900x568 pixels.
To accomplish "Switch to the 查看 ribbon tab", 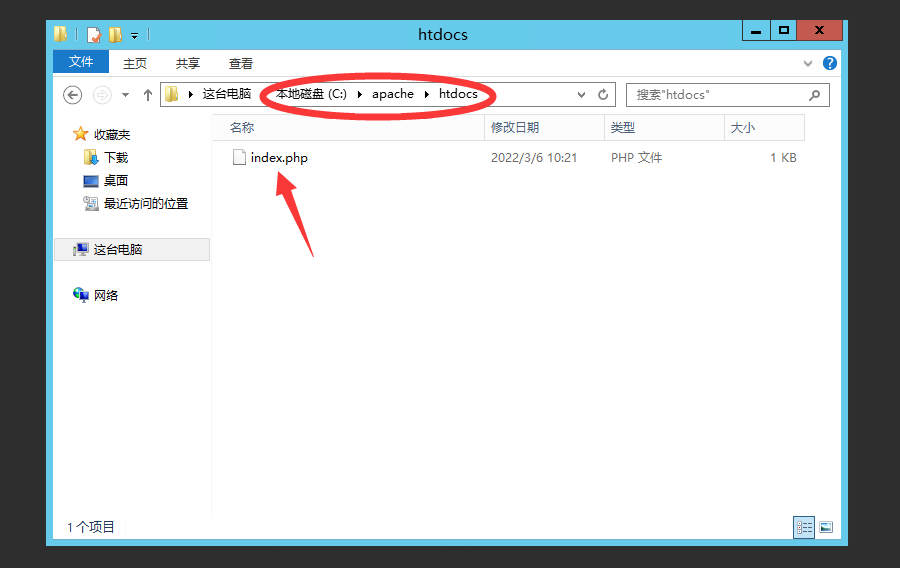I will pos(240,63).
